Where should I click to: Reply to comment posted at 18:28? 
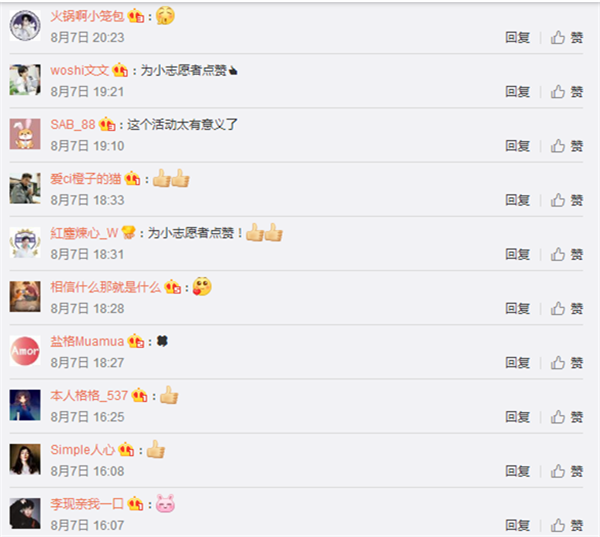(x=517, y=308)
